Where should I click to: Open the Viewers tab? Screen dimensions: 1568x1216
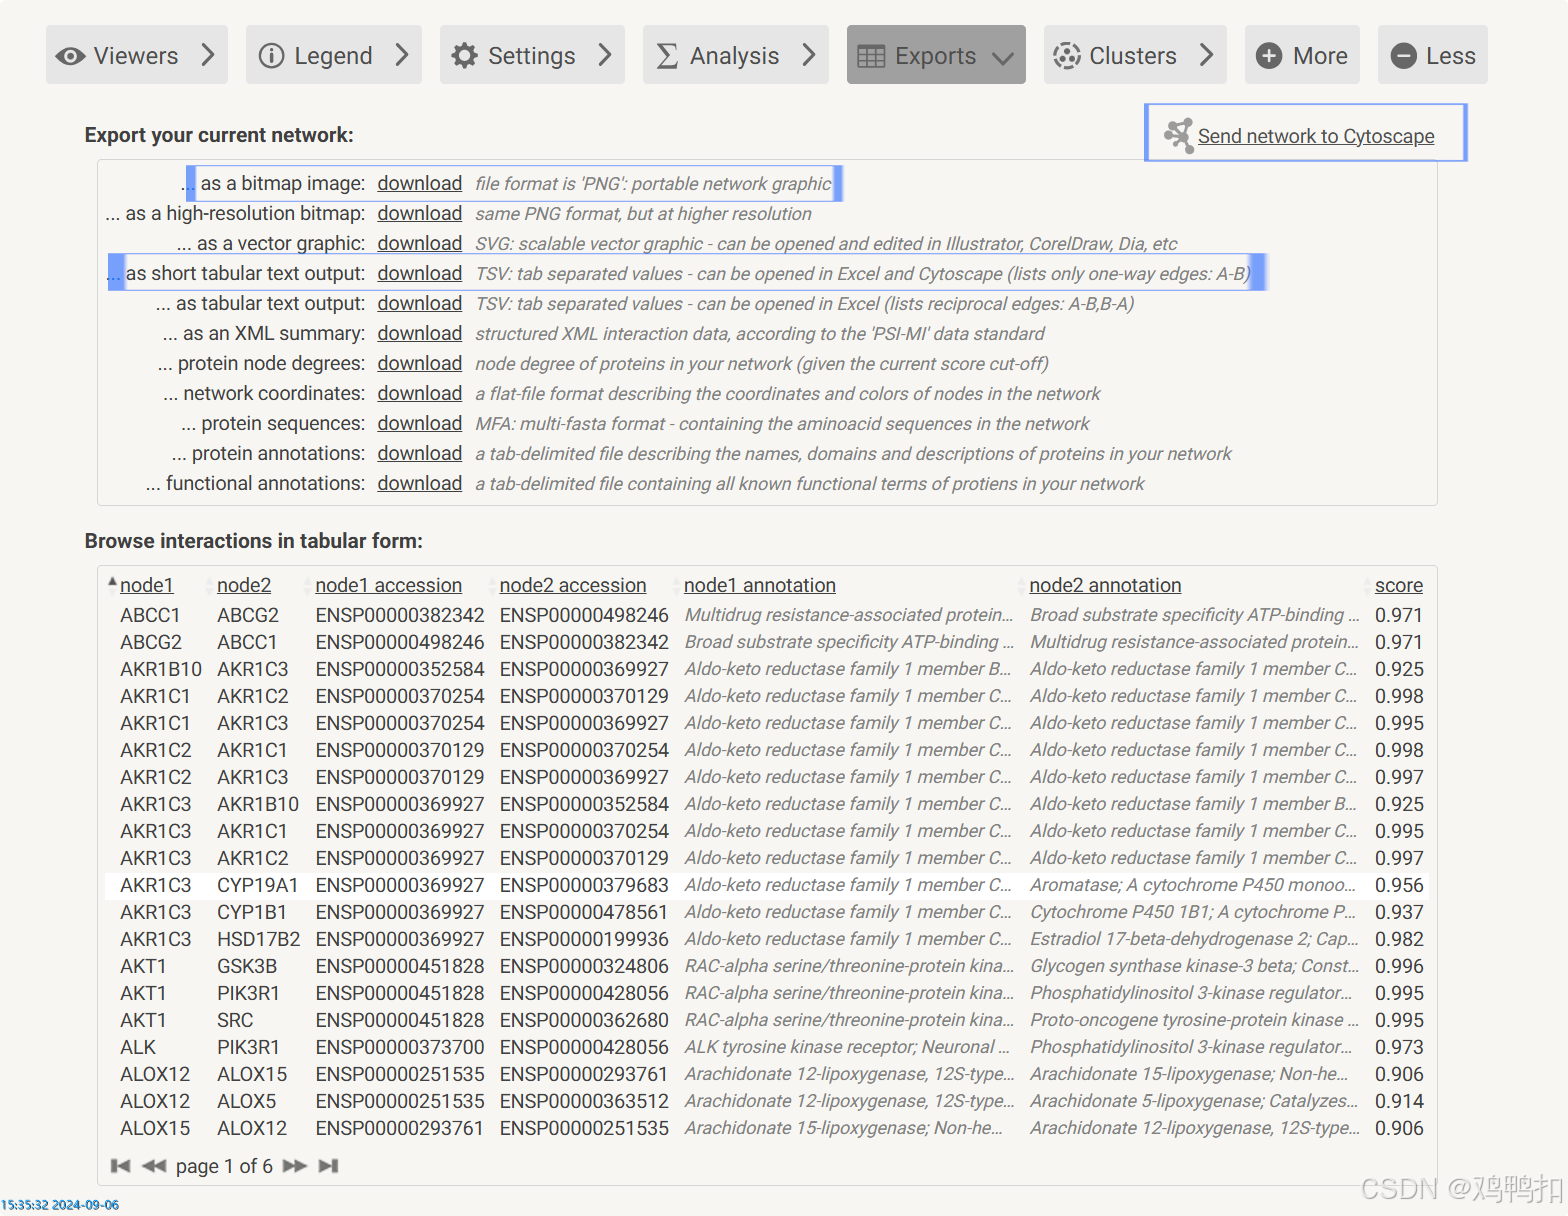point(137,55)
